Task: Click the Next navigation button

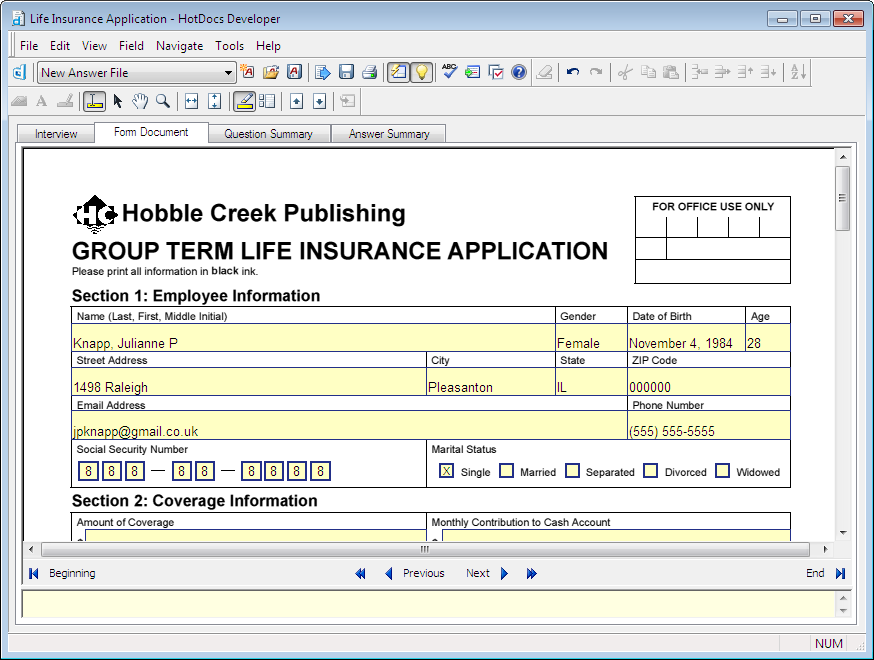Action: pyautogui.click(x=487, y=573)
